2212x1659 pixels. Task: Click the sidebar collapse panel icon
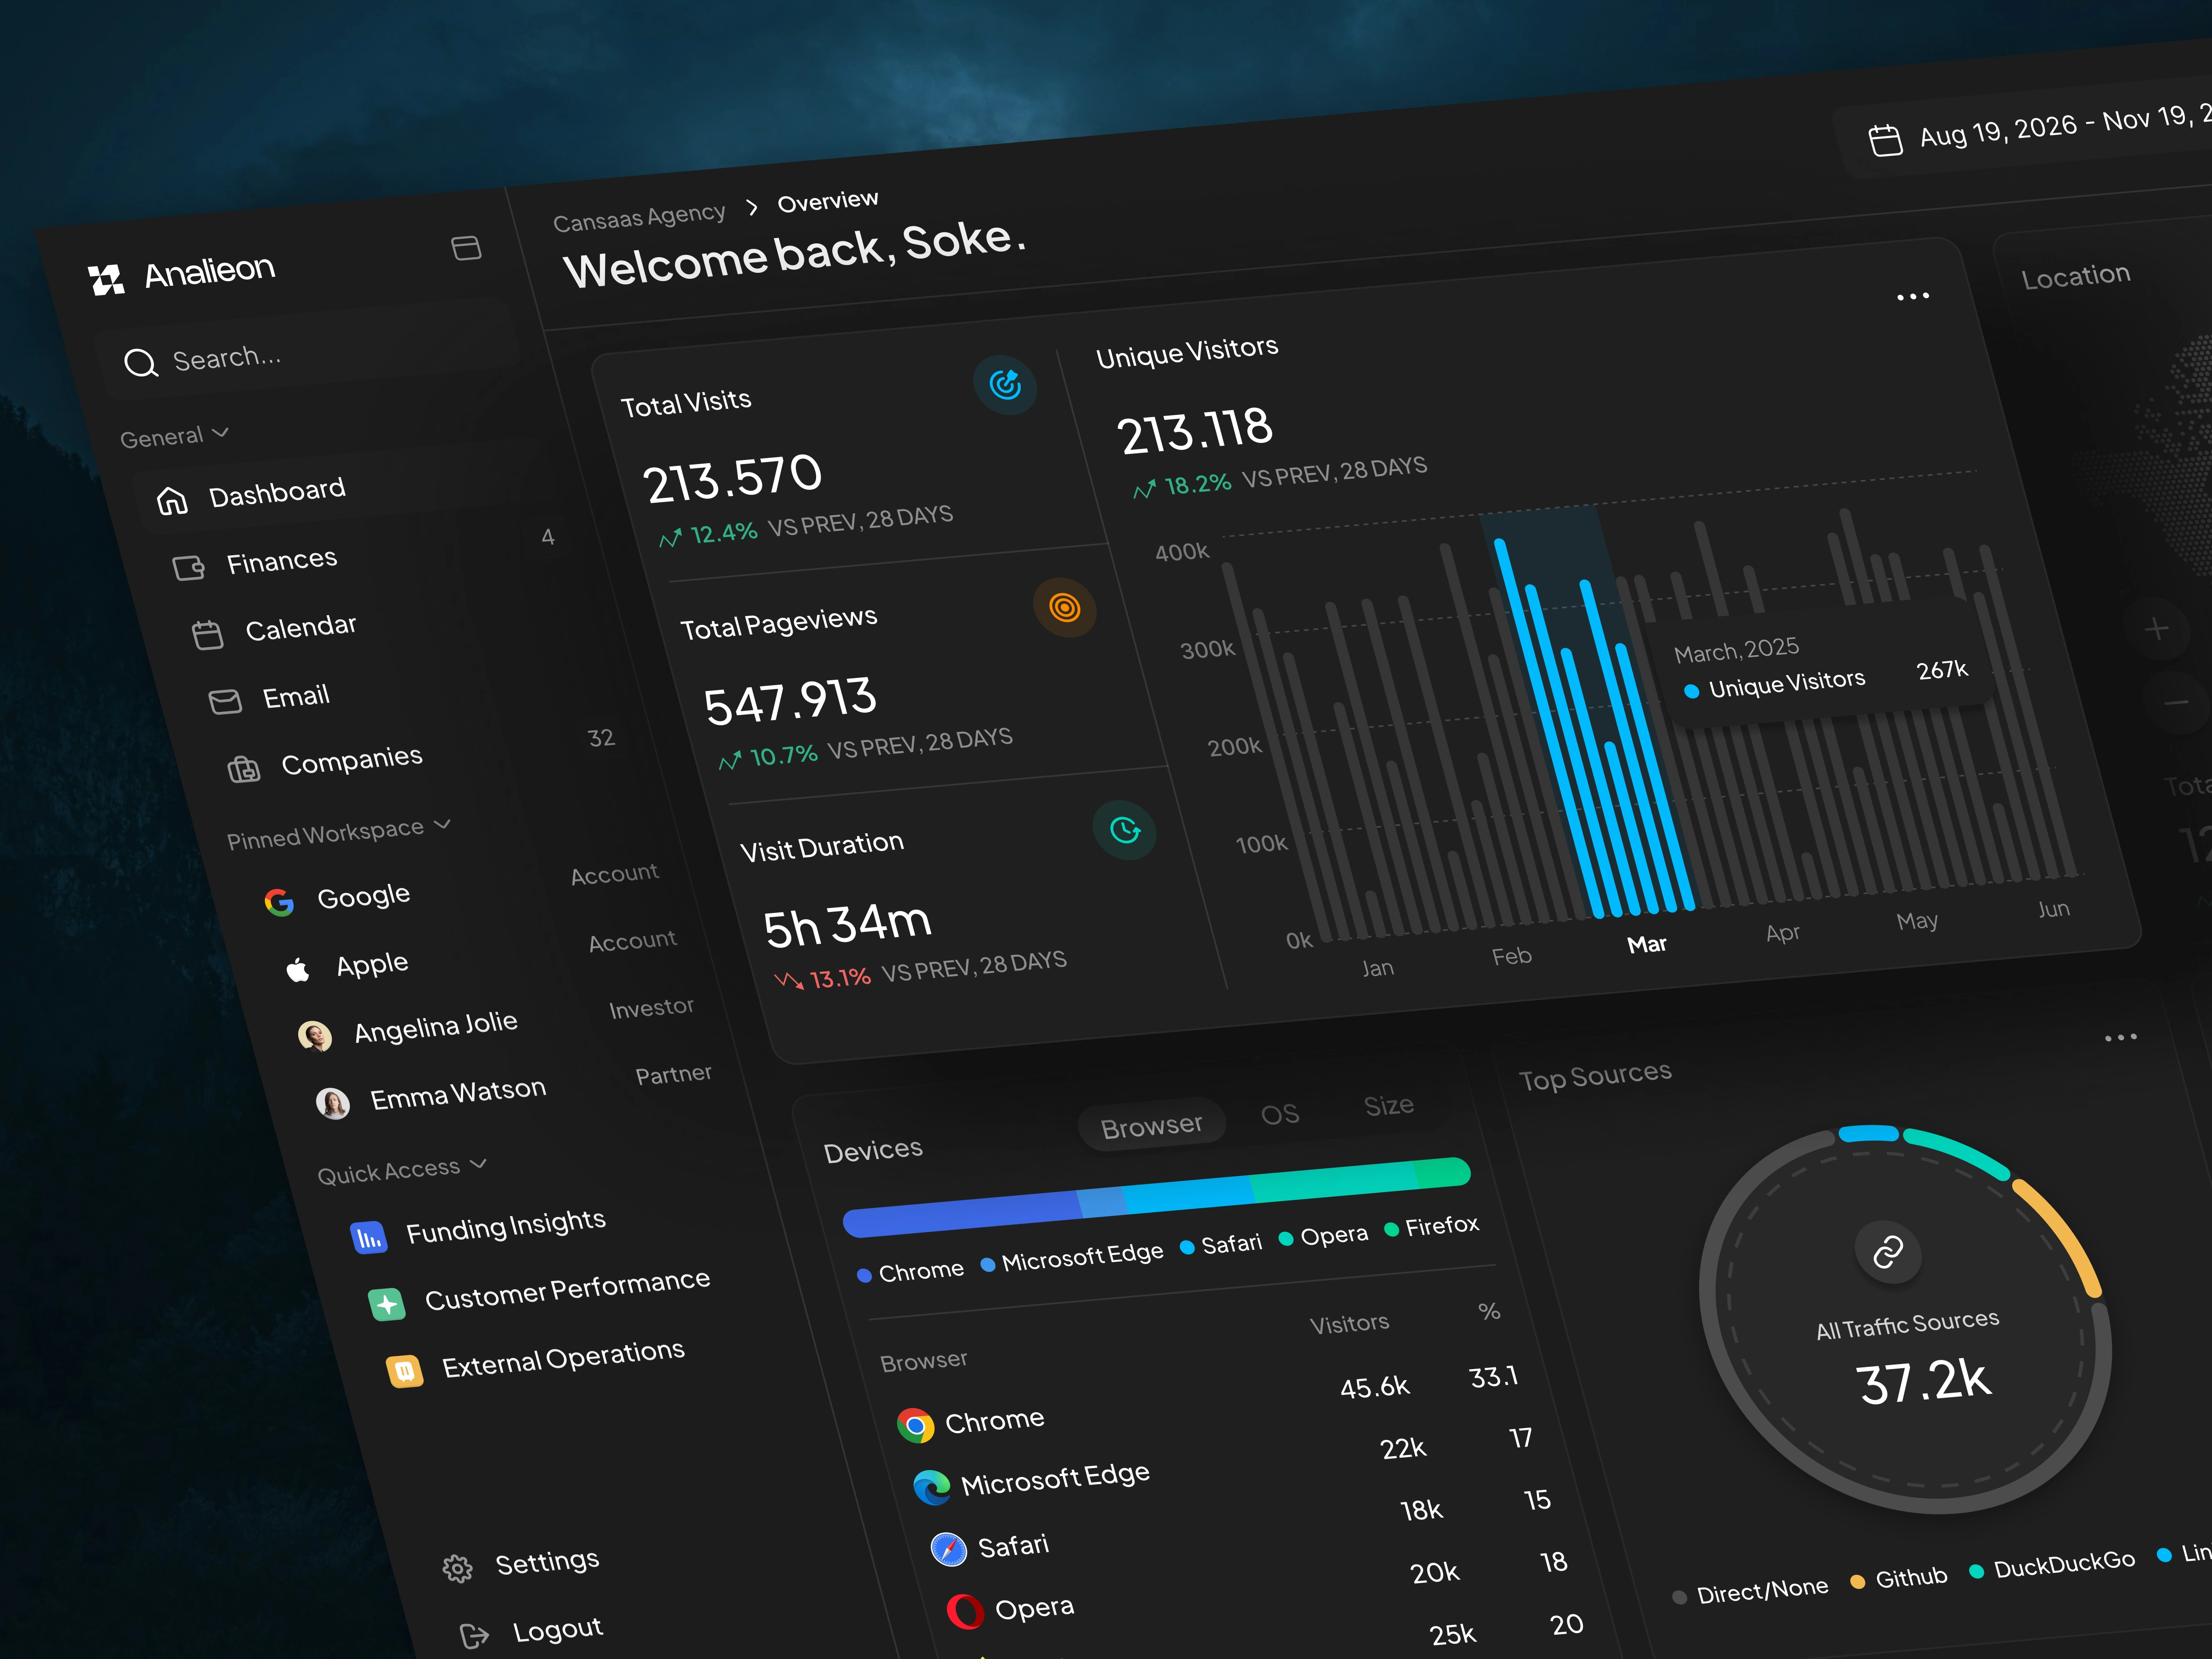pyautogui.click(x=466, y=248)
